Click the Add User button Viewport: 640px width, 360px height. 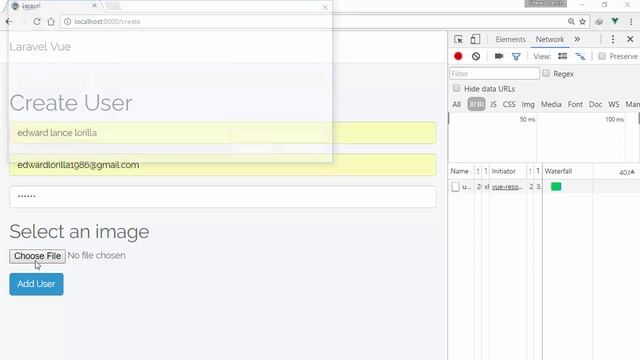click(36, 284)
